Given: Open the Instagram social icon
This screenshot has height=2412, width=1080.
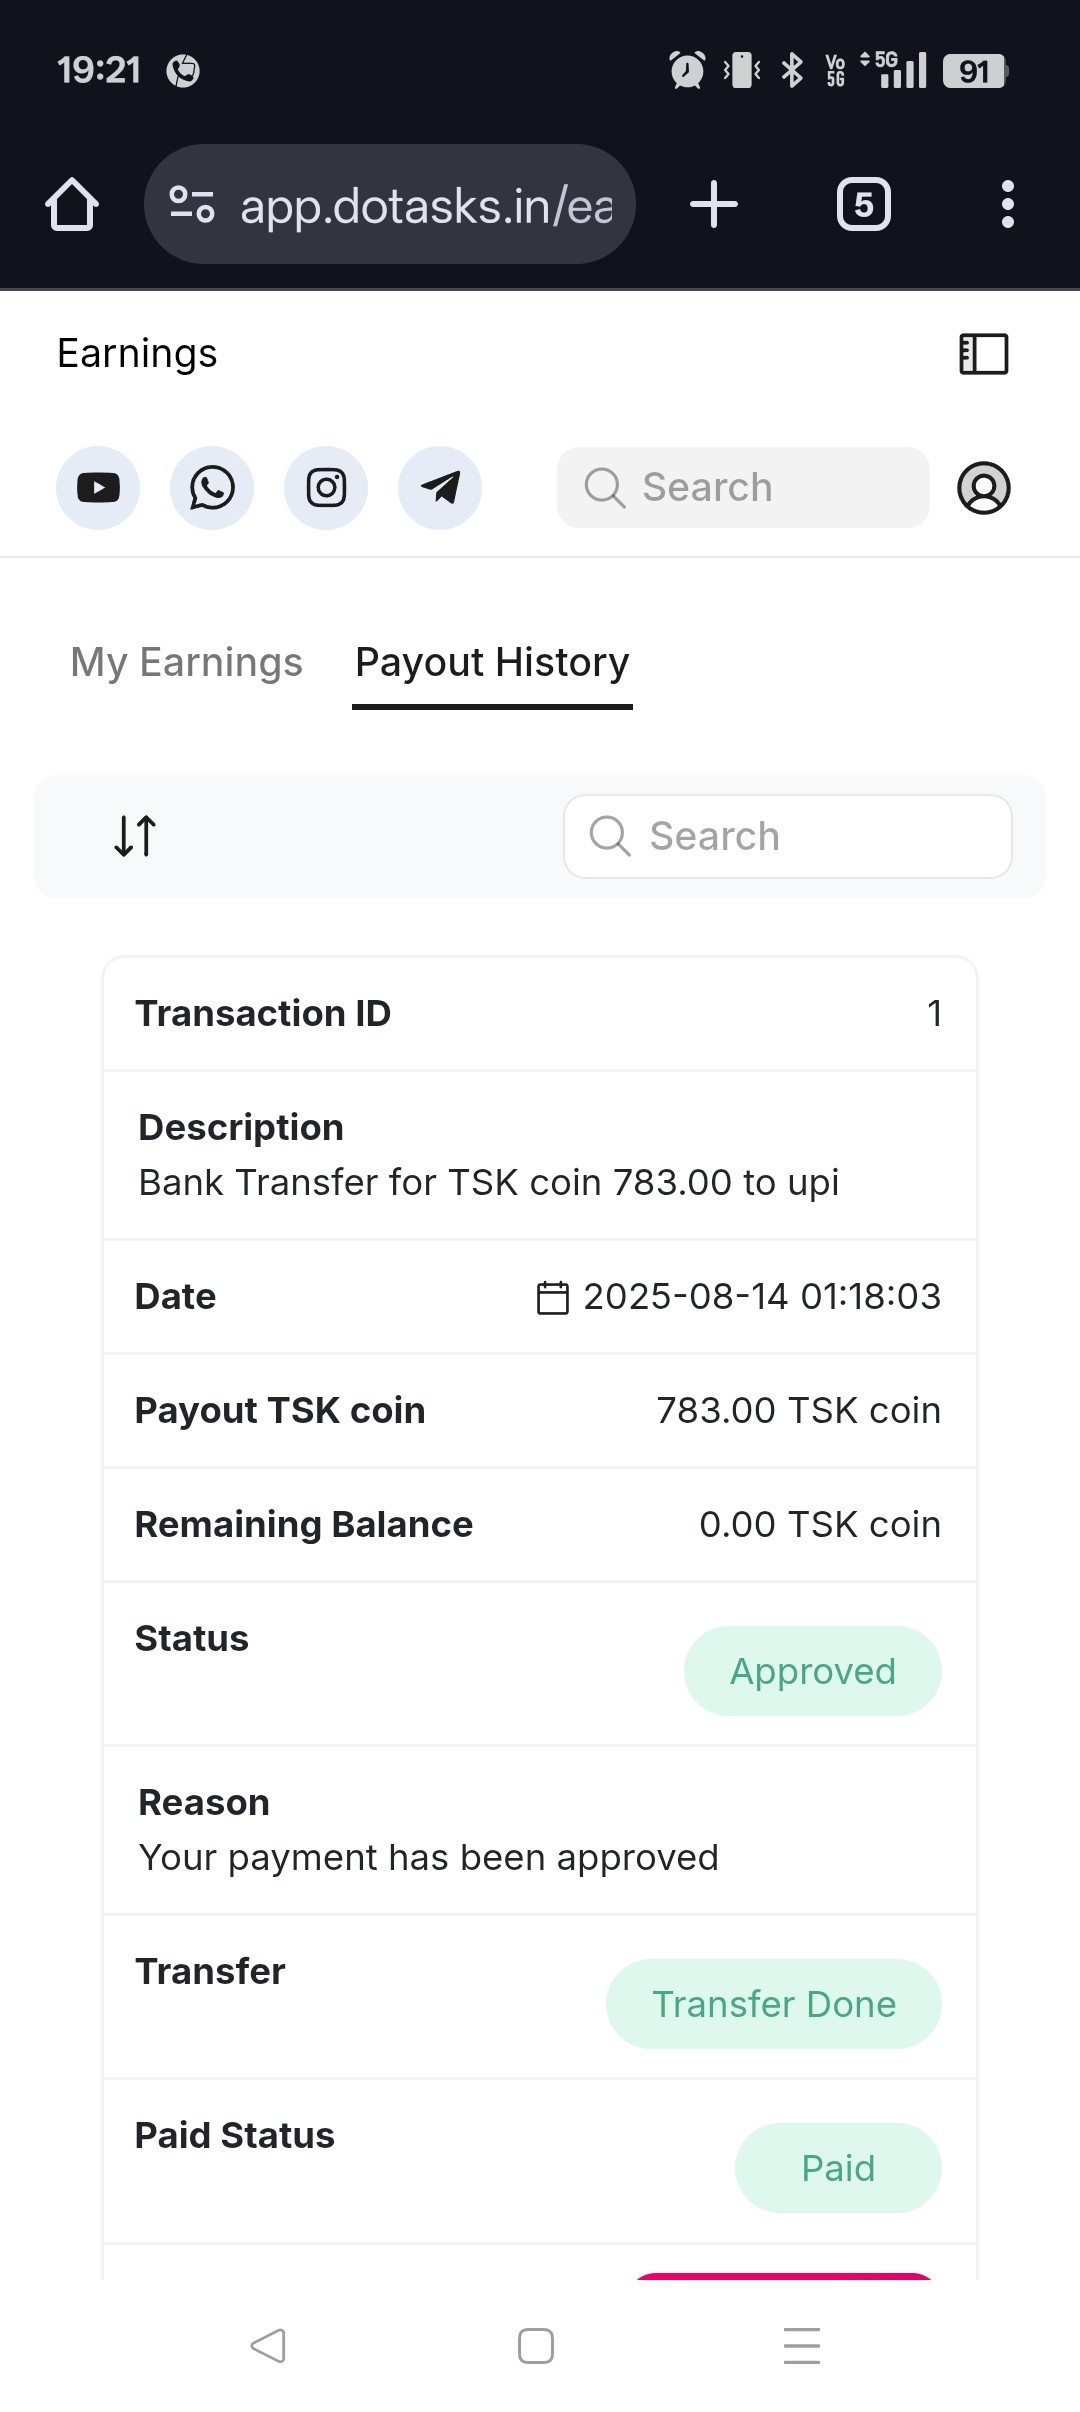Looking at the screenshot, I should pyautogui.click(x=326, y=488).
